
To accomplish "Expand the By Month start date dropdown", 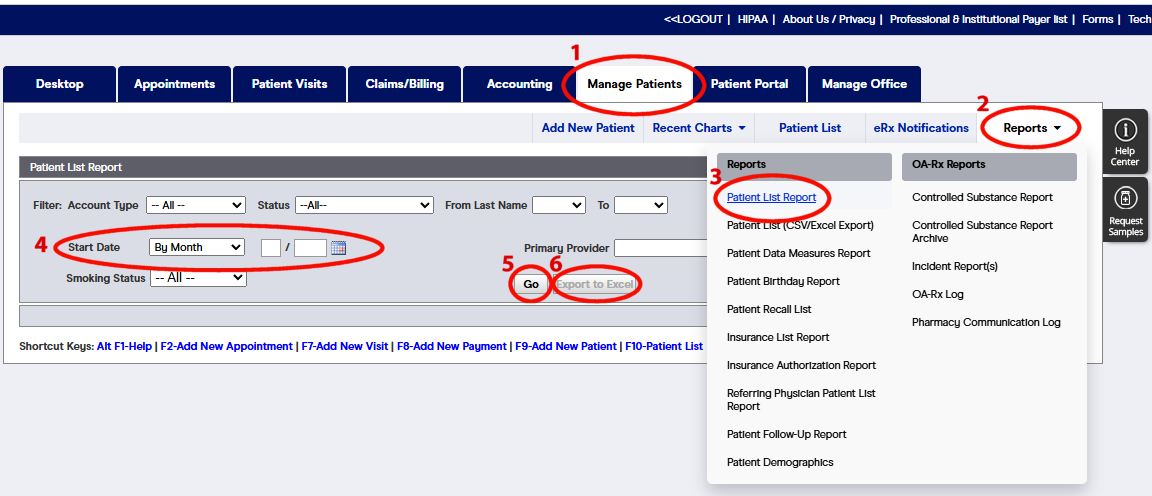I will [196, 247].
